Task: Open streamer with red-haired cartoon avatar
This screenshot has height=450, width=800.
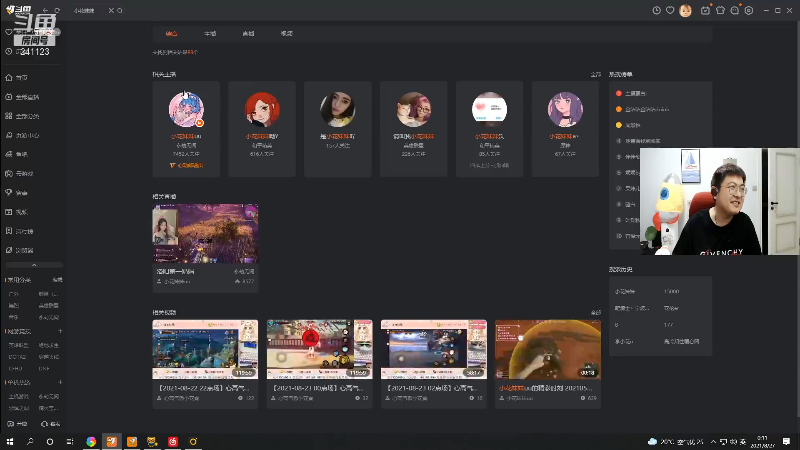Action: pyautogui.click(x=262, y=109)
